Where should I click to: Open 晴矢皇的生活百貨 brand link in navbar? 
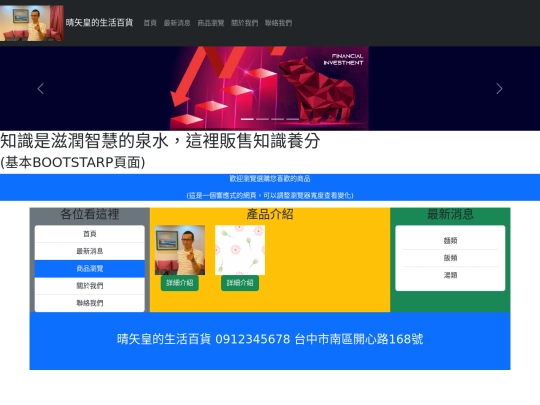(x=99, y=23)
